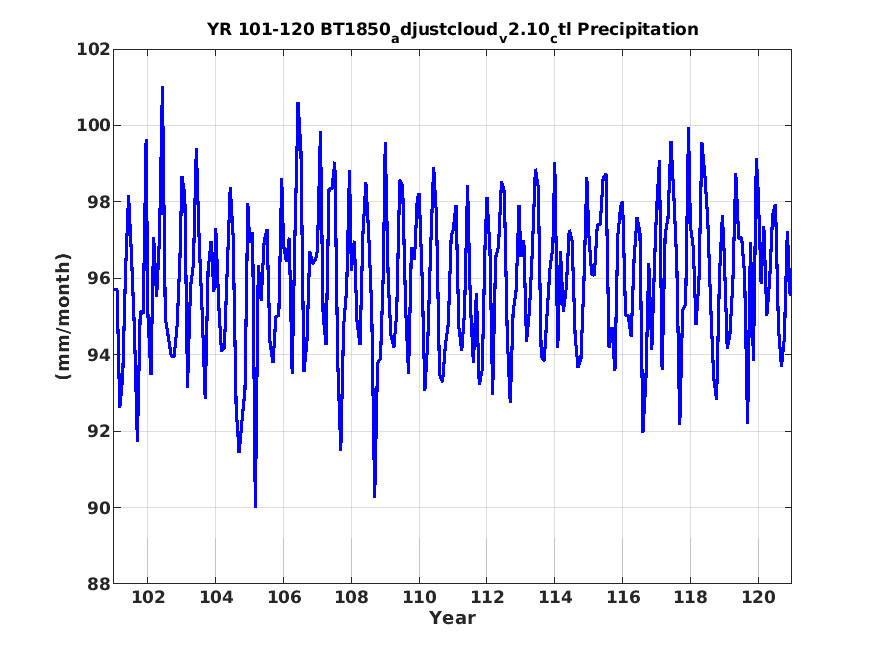Click the '(mm/month)' y-axis label
This screenshot has height=656, width=875.
[x=64, y=316]
